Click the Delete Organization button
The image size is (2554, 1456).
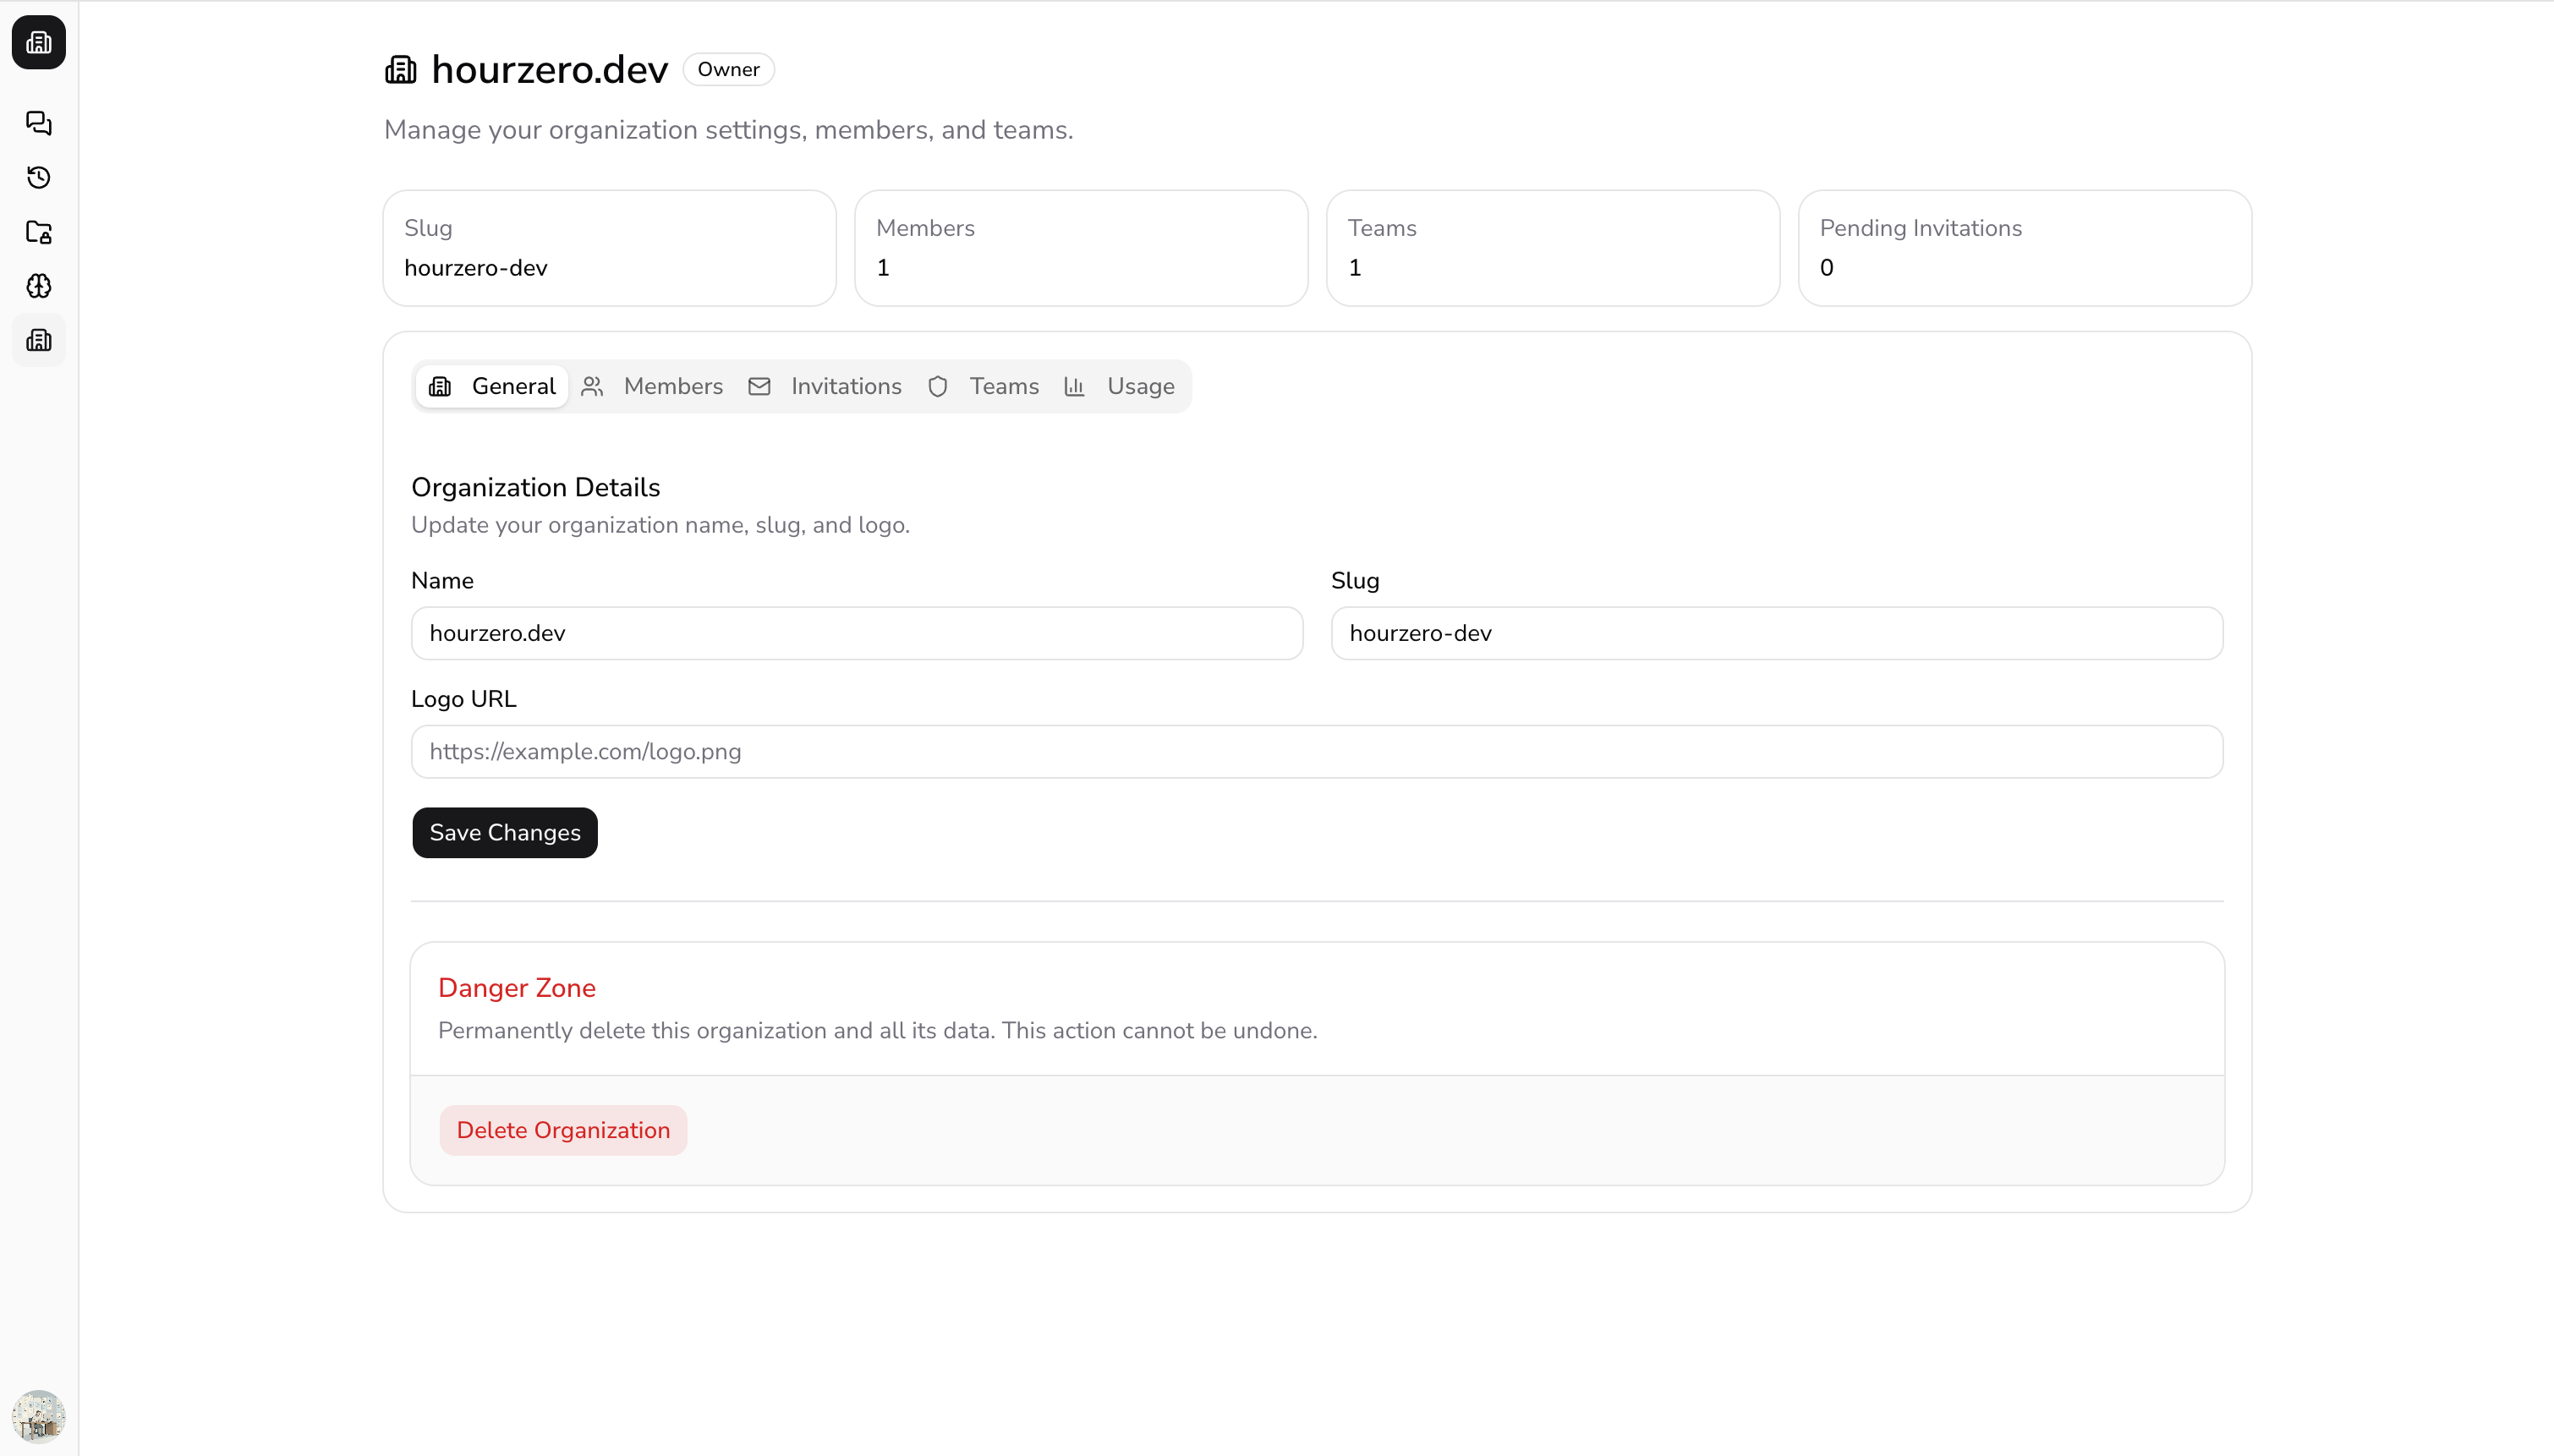point(563,1130)
